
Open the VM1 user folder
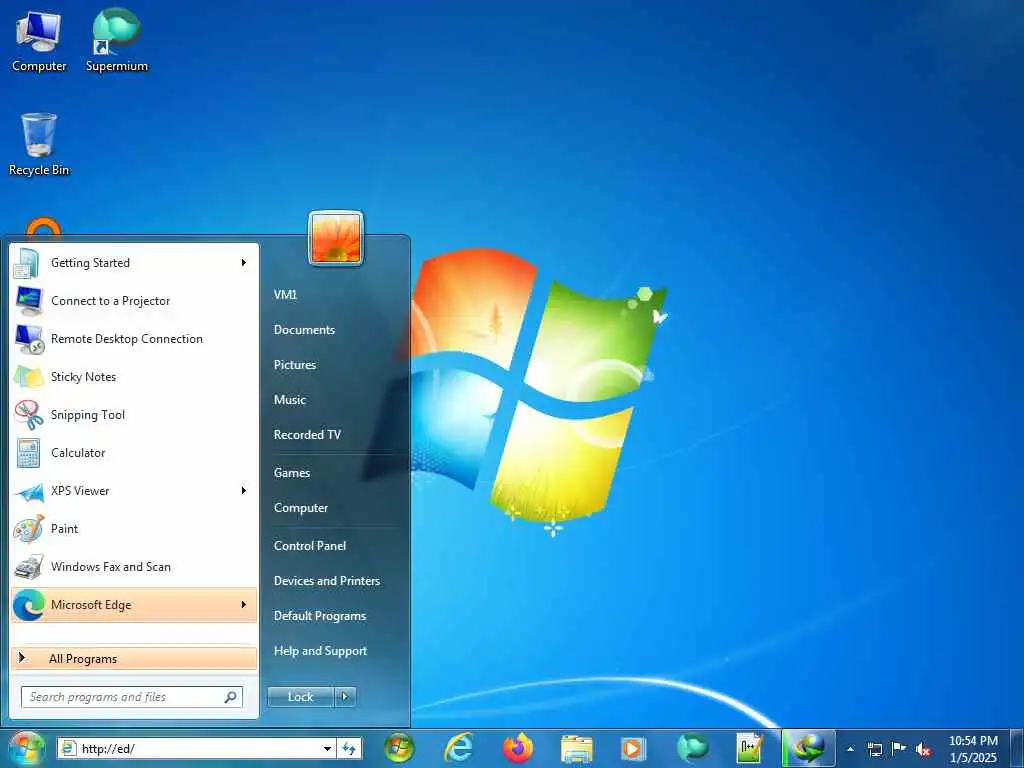click(285, 295)
